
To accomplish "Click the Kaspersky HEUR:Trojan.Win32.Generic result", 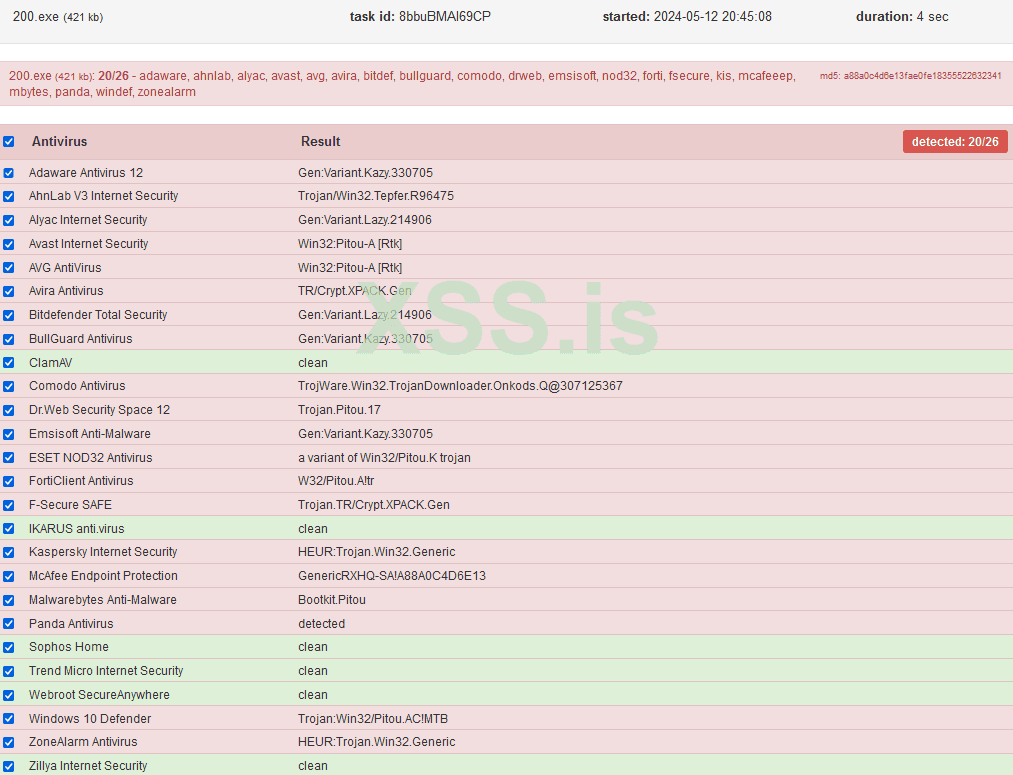I will click(x=377, y=552).
